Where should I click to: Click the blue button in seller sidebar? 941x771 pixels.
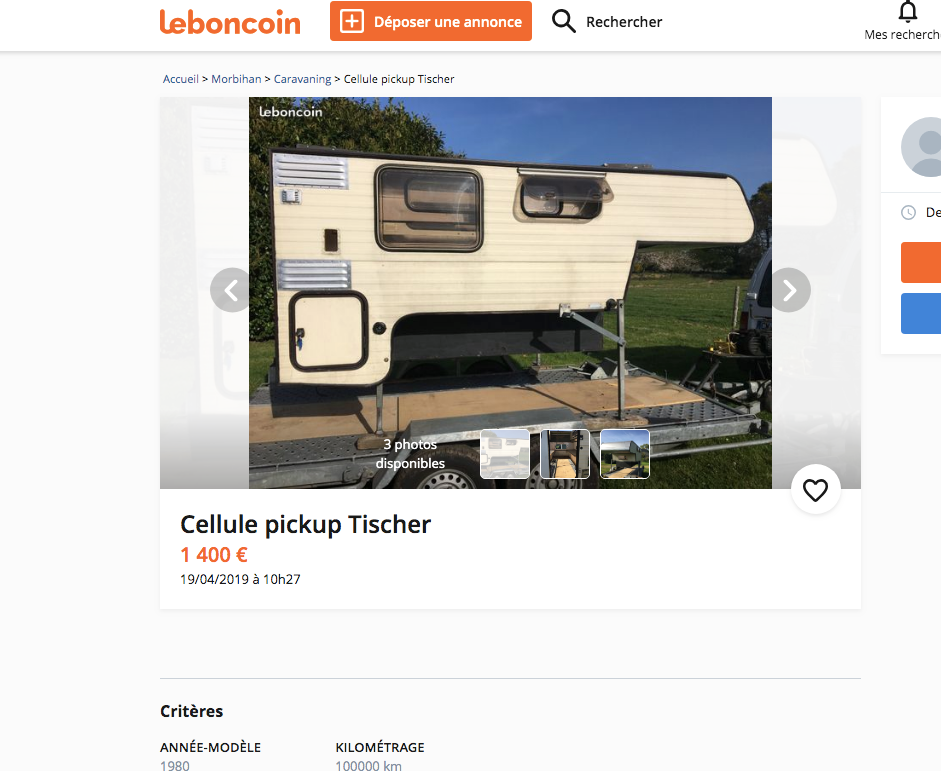[x=921, y=313]
